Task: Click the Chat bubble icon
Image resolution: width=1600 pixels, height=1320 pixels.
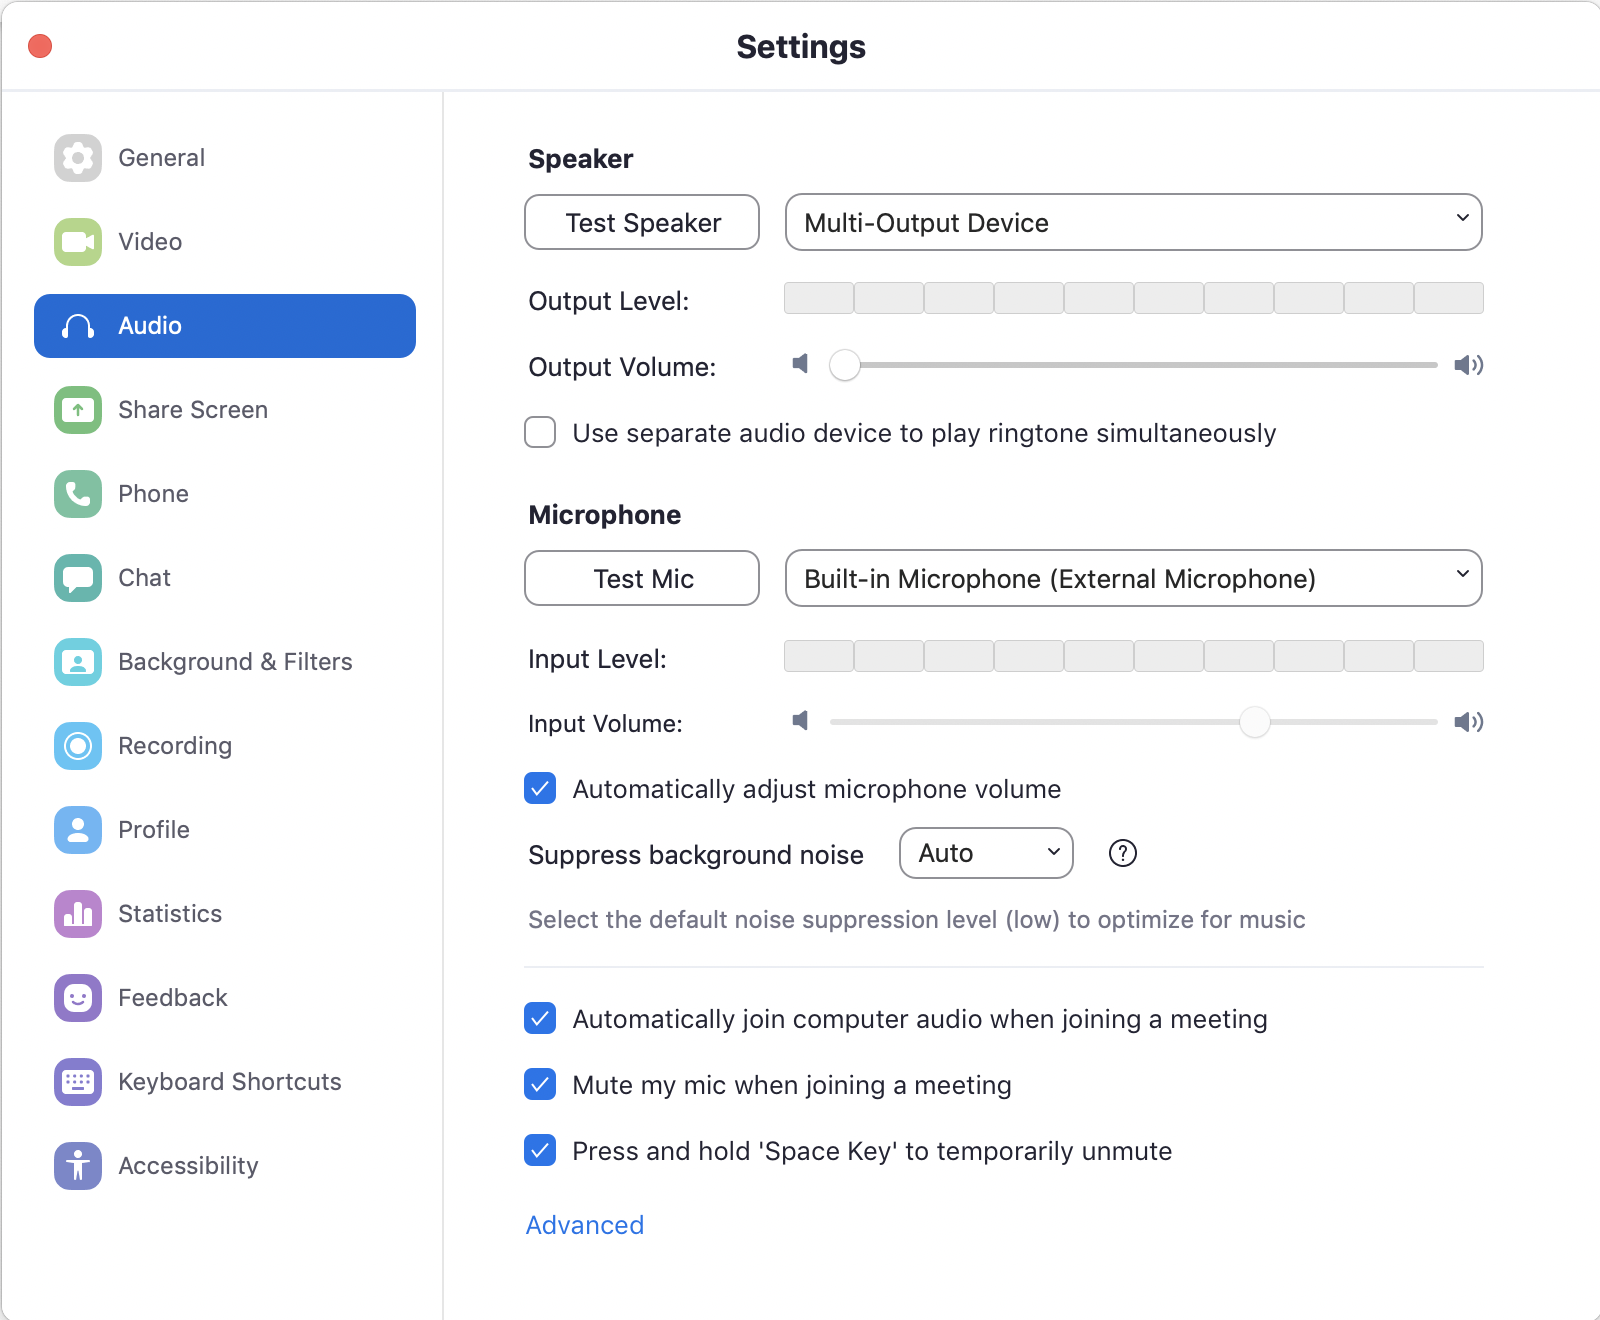Action: coord(78,578)
